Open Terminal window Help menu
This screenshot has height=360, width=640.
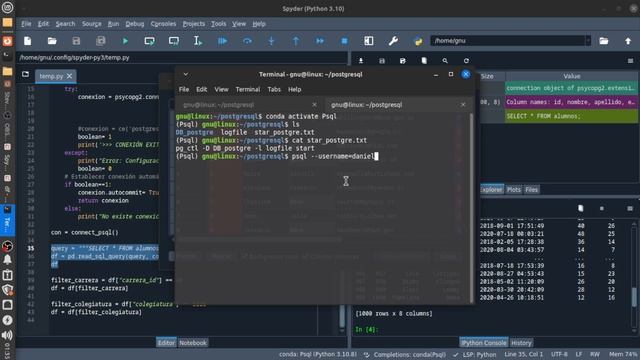(294, 89)
